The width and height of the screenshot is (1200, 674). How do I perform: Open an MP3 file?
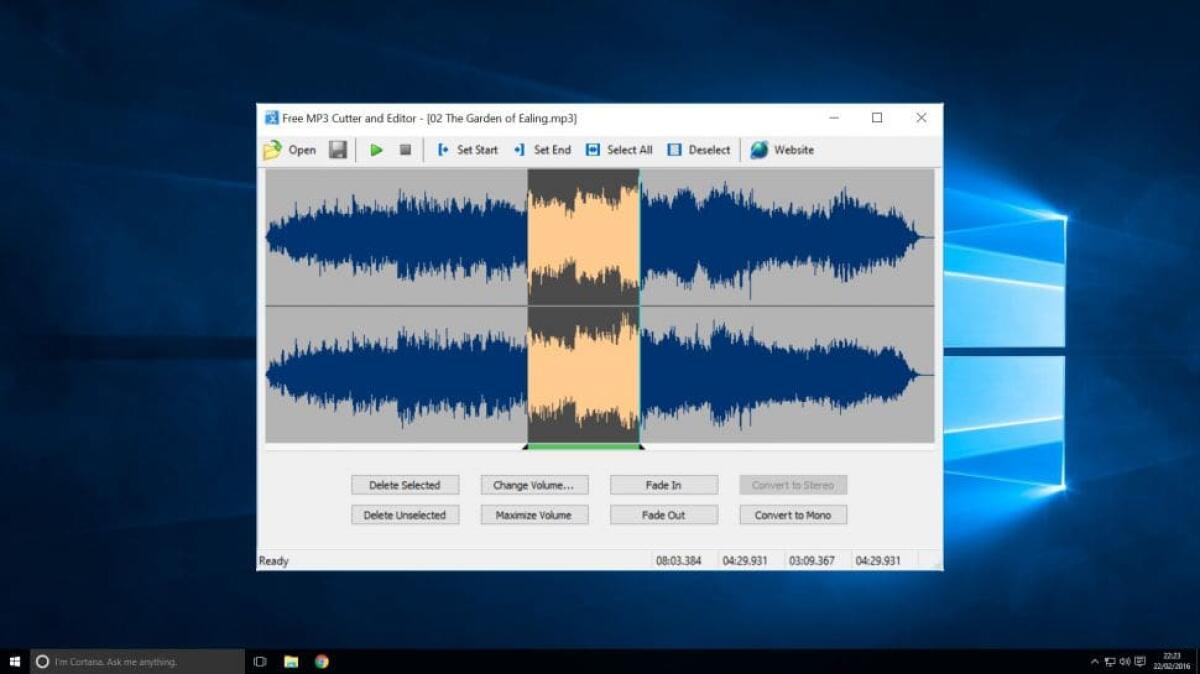pyautogui.click(x=292, y=150)
